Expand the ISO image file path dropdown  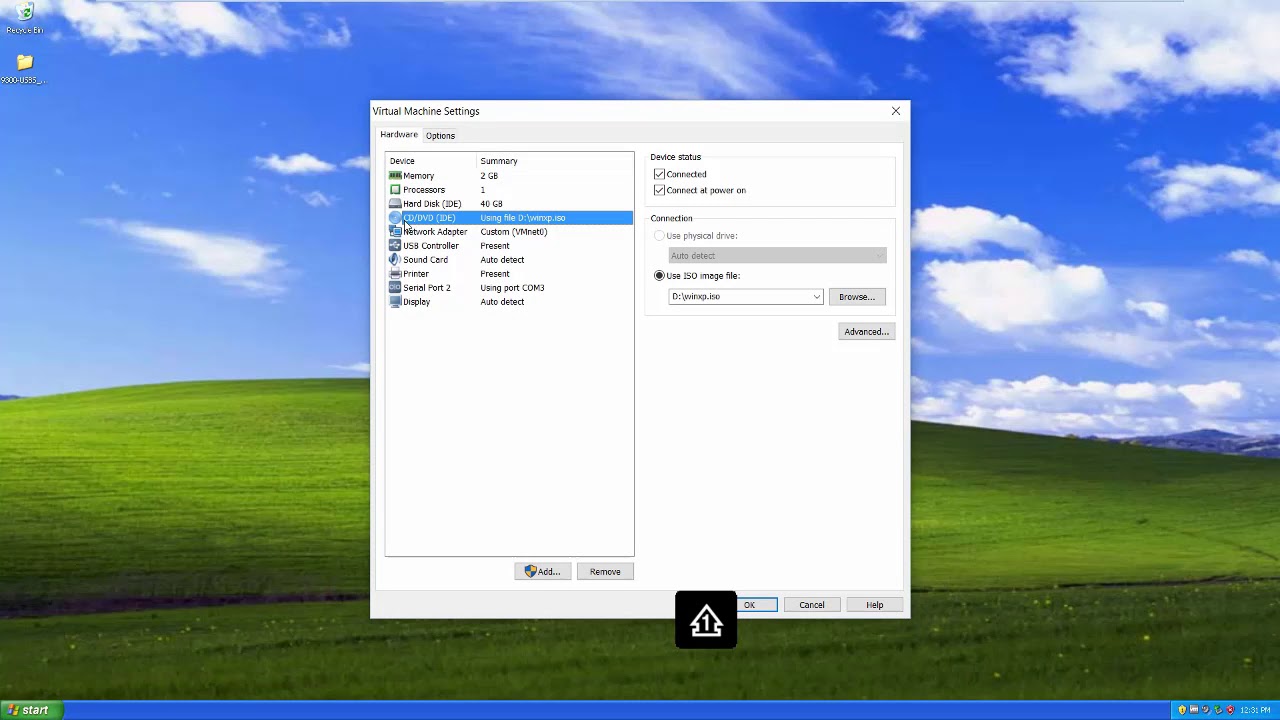click(817, 297)
